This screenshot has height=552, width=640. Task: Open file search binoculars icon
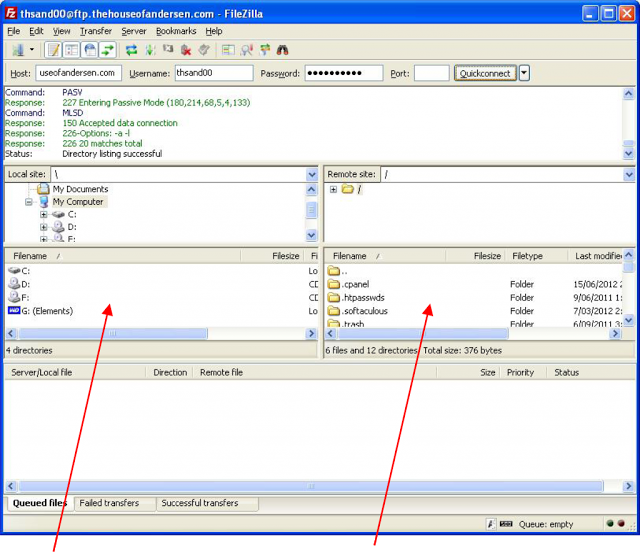(x=282, y=50)
